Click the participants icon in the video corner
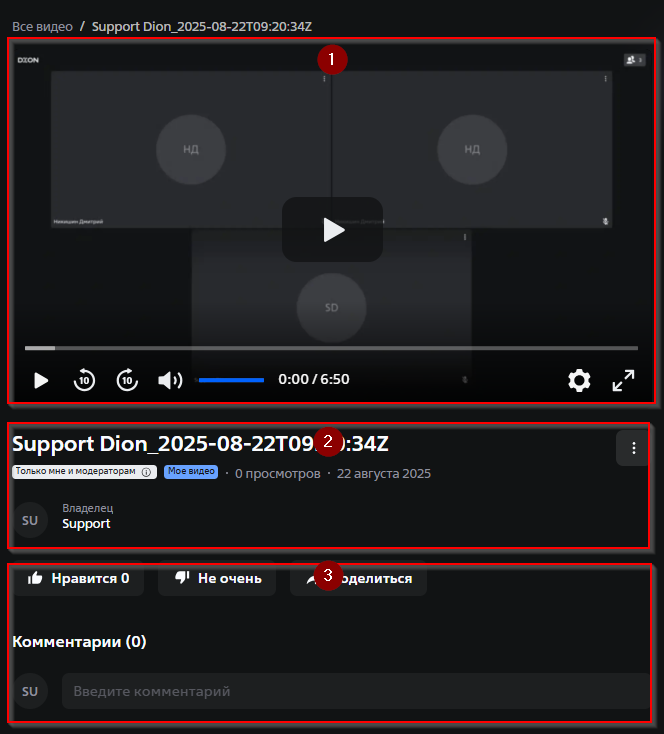The image size is (664, 734). point(635,60)
